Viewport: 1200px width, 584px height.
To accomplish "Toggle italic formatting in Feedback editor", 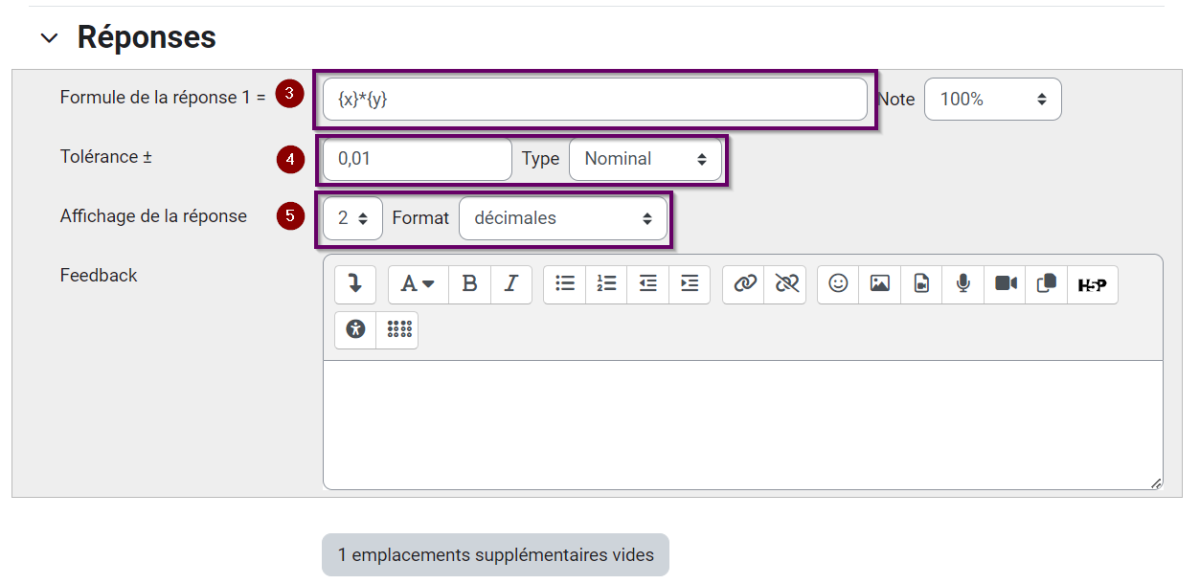I will (x=510, y=284).
